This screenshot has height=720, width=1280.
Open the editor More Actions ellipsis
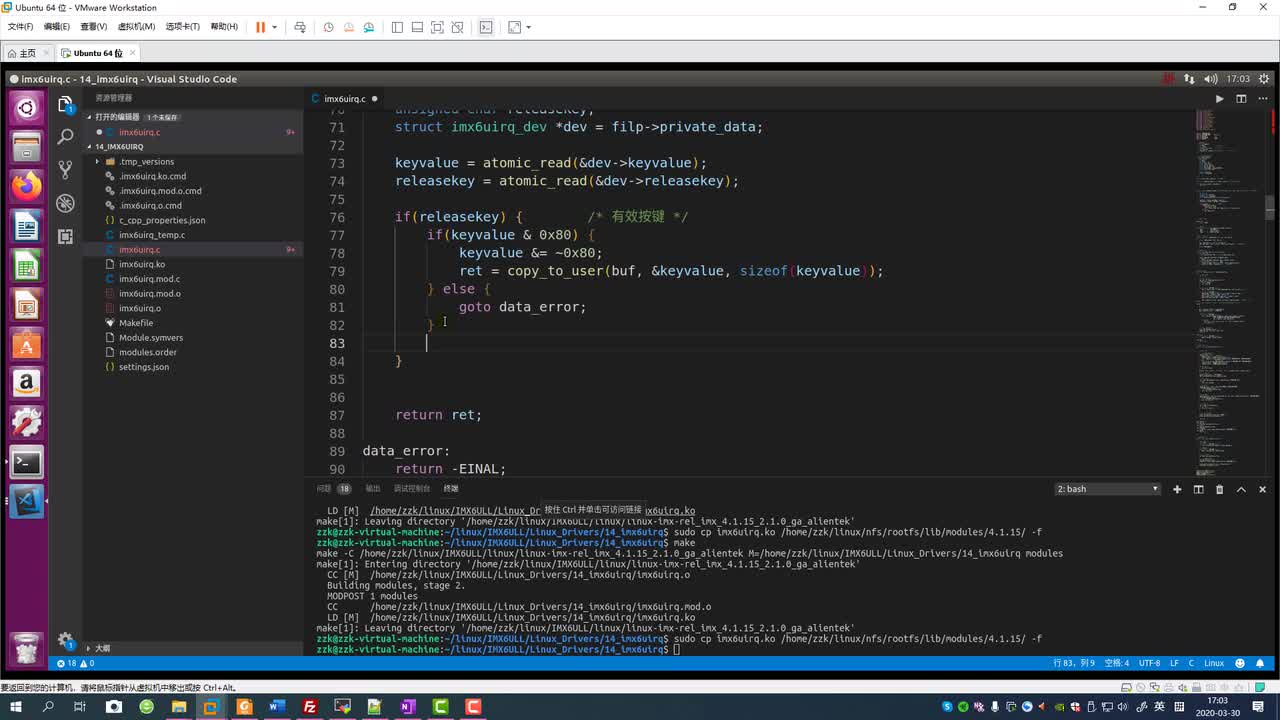pos(1262,99)
